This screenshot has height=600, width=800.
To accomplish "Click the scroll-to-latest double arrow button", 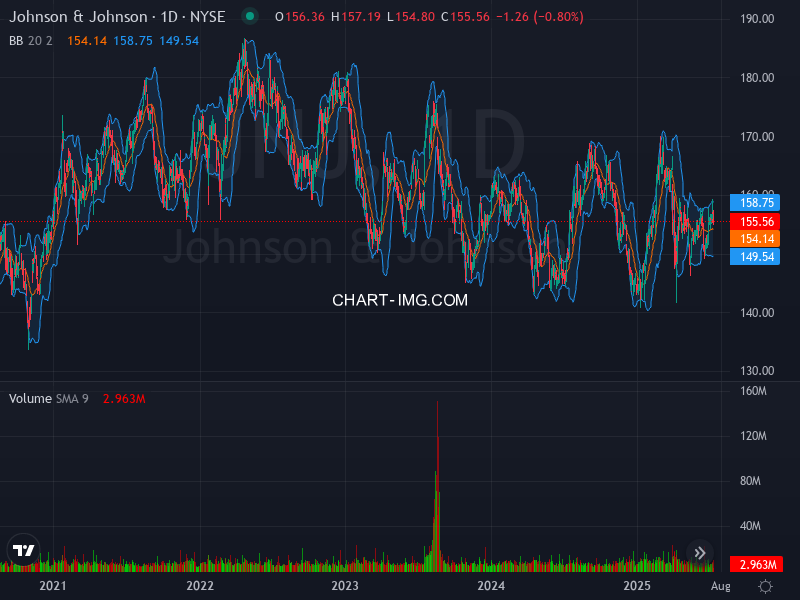I will 700,553.
